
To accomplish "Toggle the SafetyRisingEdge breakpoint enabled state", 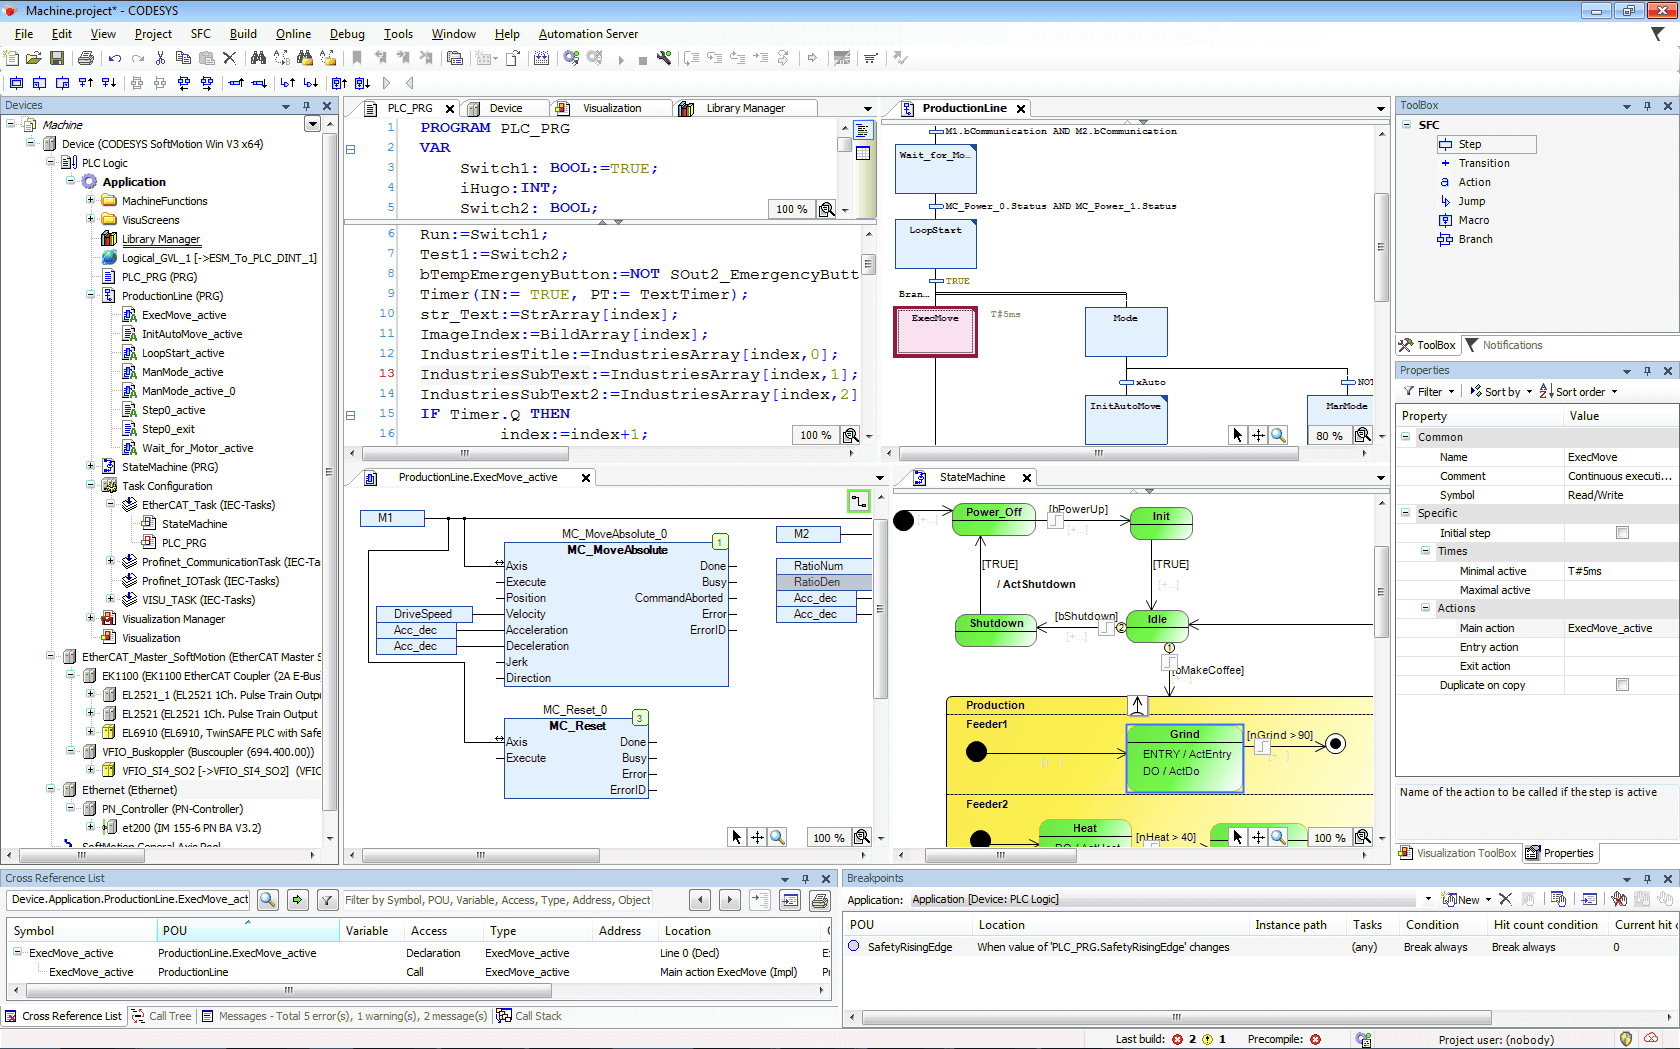I will click(852, 946).
